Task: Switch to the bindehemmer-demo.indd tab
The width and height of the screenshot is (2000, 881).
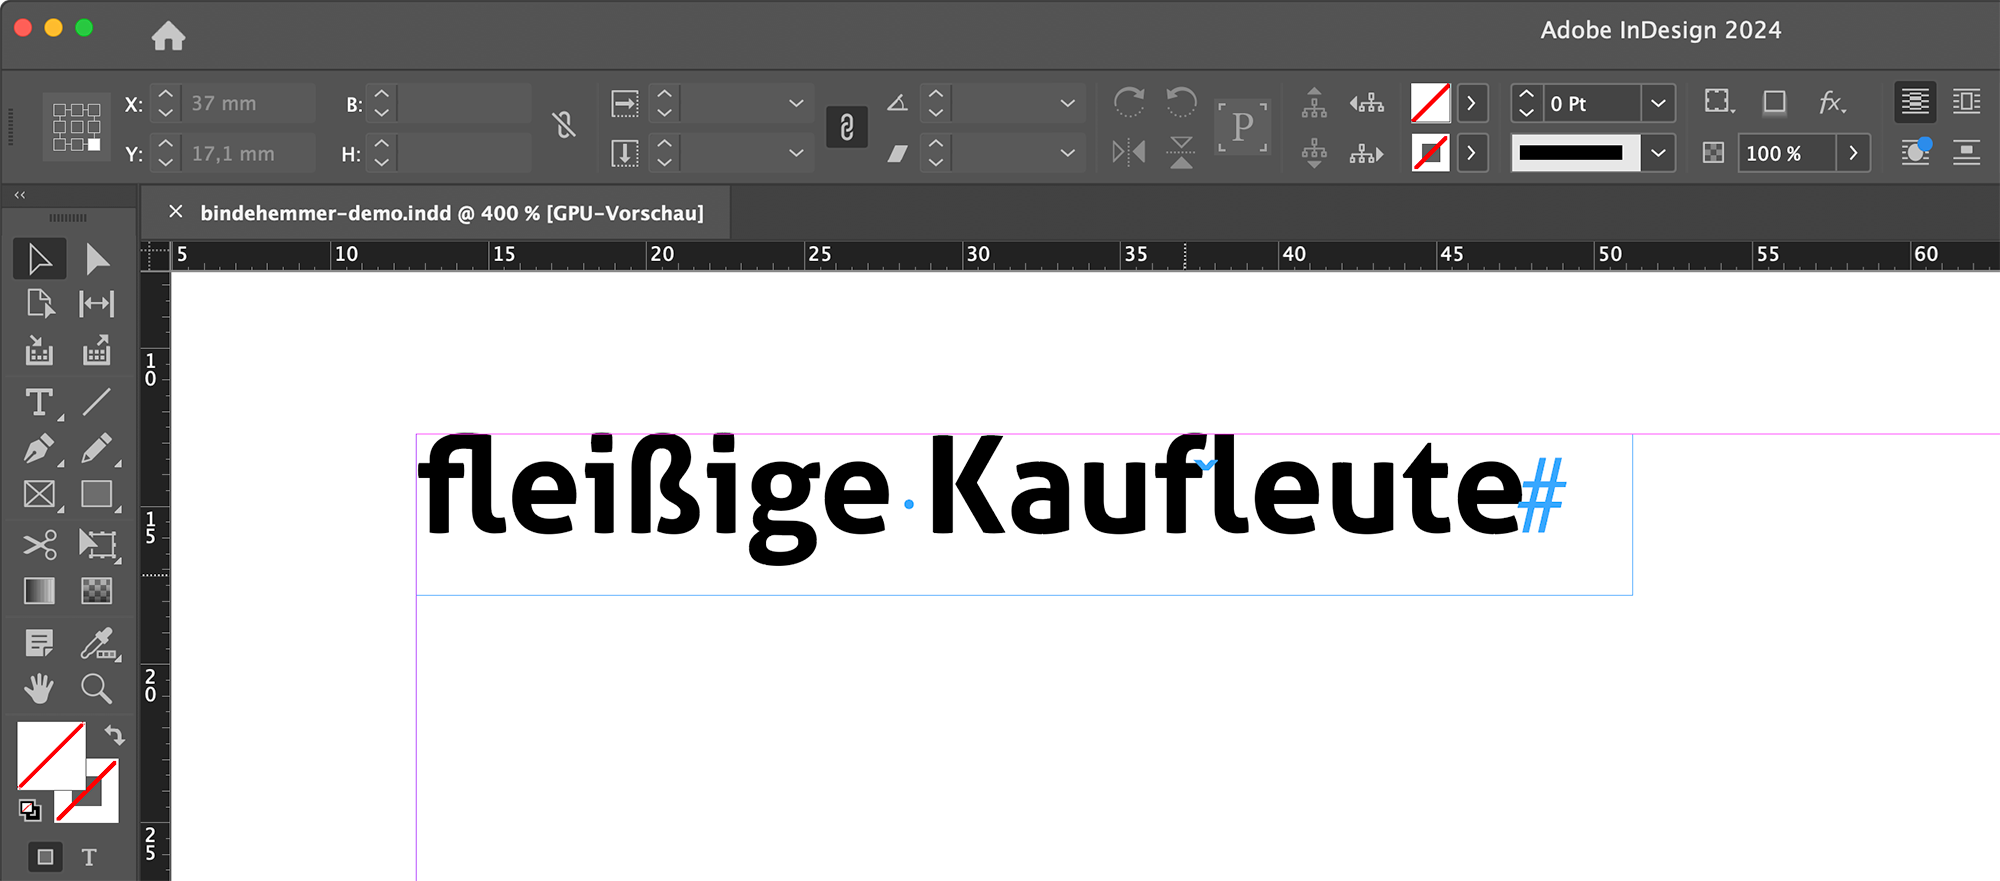Action: pyautogui.click(x=452, y=213)
